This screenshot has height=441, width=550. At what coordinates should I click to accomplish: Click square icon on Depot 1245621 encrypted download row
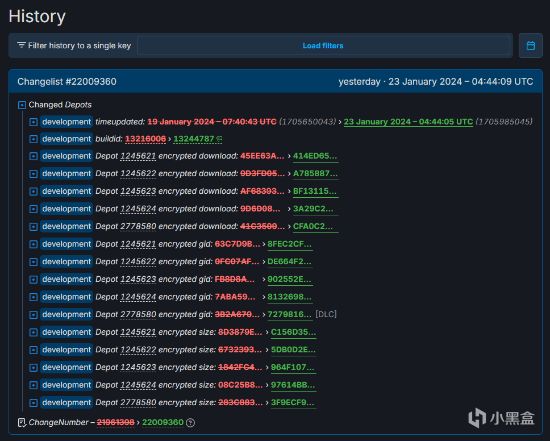click(x=33, y=156)
